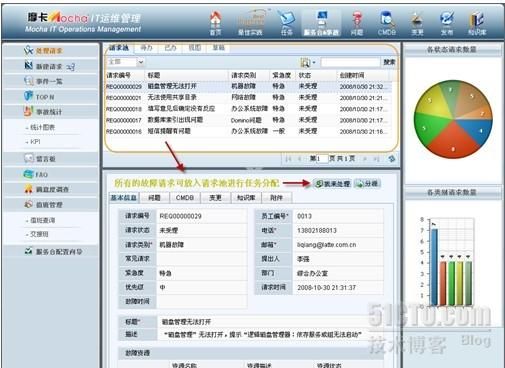
Task: Open the 最佳实践 navigation icon
Action: point(250,23)
